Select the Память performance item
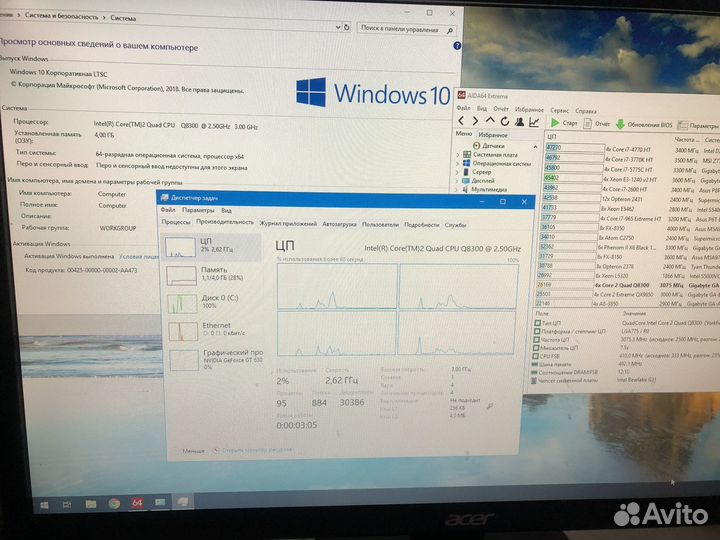The height and width of the screenshot is (540, 720). pyautogui.click(x=211, y=276)
